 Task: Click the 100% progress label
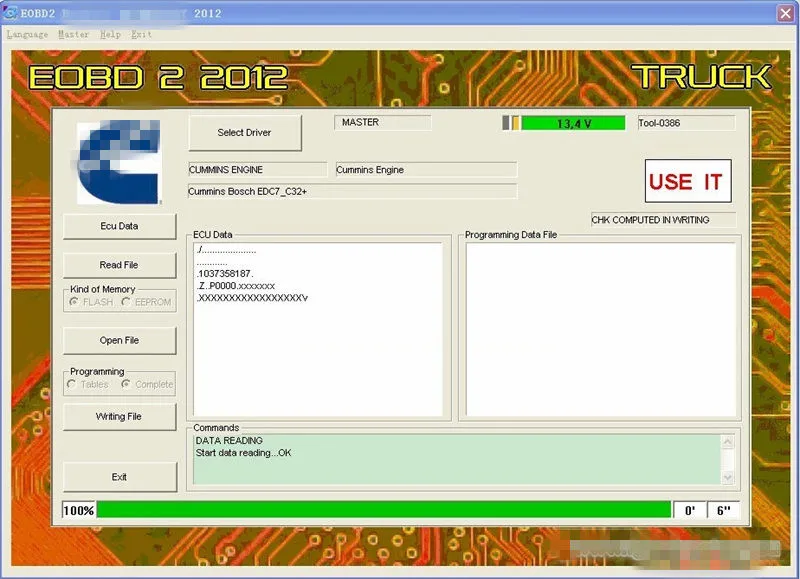click(79, 510)
